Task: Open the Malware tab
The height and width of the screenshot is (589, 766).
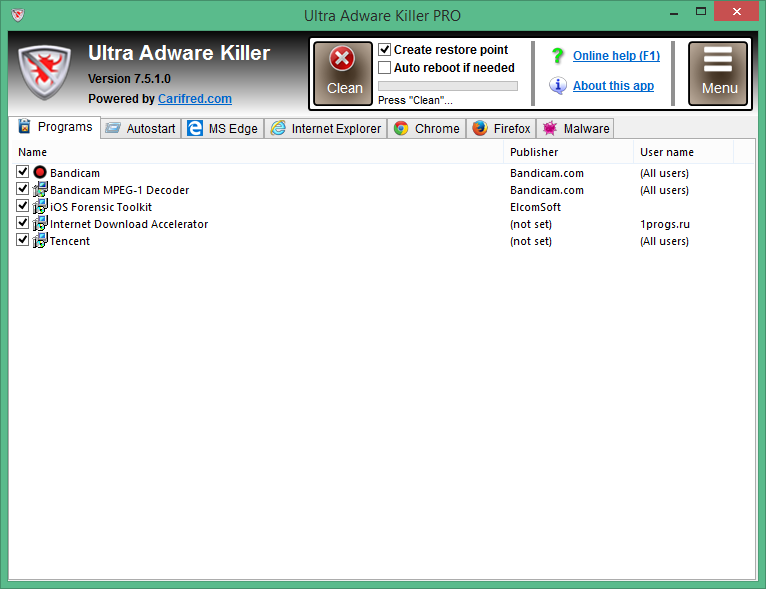Action: click(x=575, y=129)
